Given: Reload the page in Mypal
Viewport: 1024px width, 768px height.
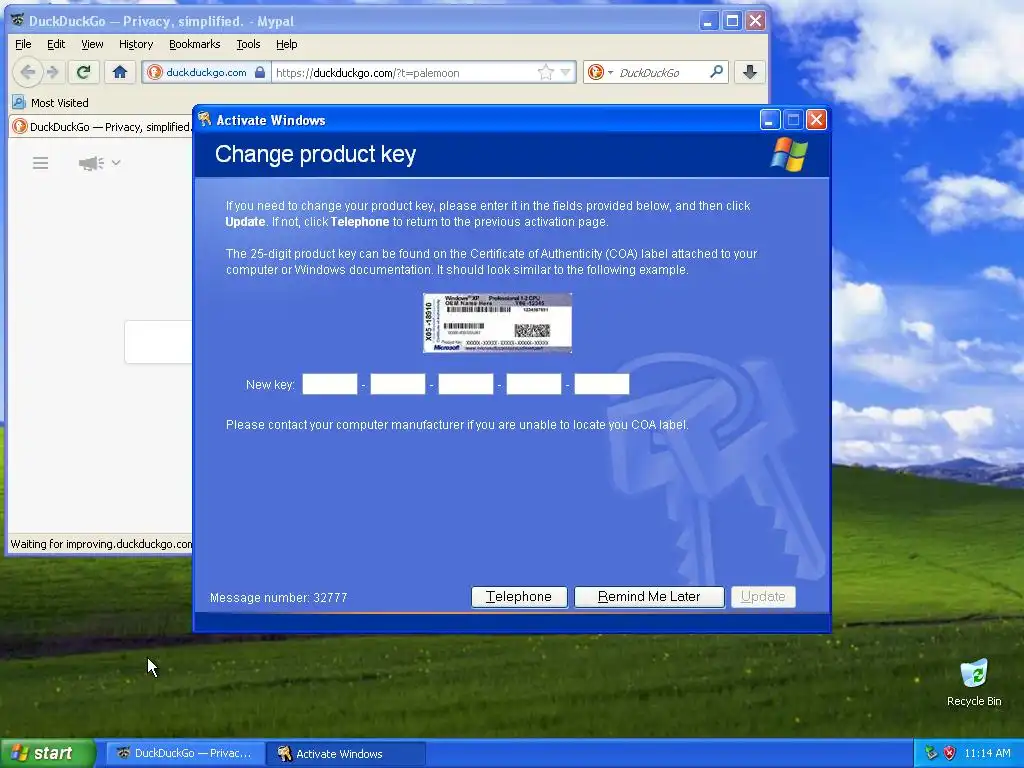Looking at the screenshot, I should pyautogui.click(x=83, y=72).
